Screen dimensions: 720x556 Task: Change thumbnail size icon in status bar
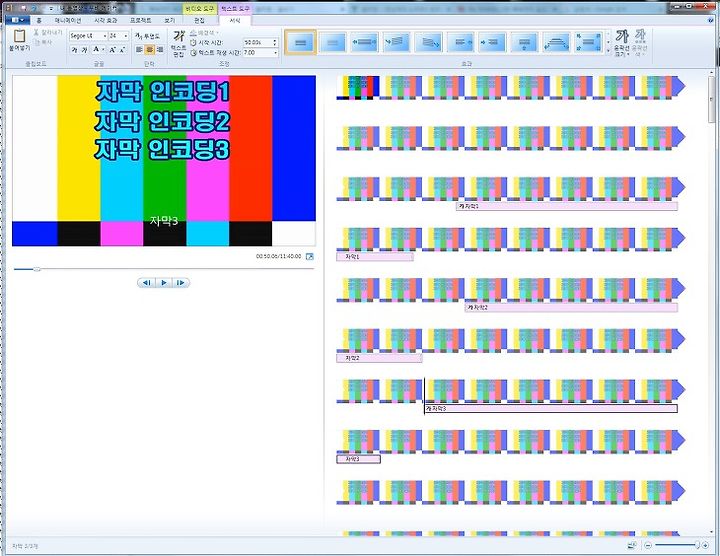[632, 545]
